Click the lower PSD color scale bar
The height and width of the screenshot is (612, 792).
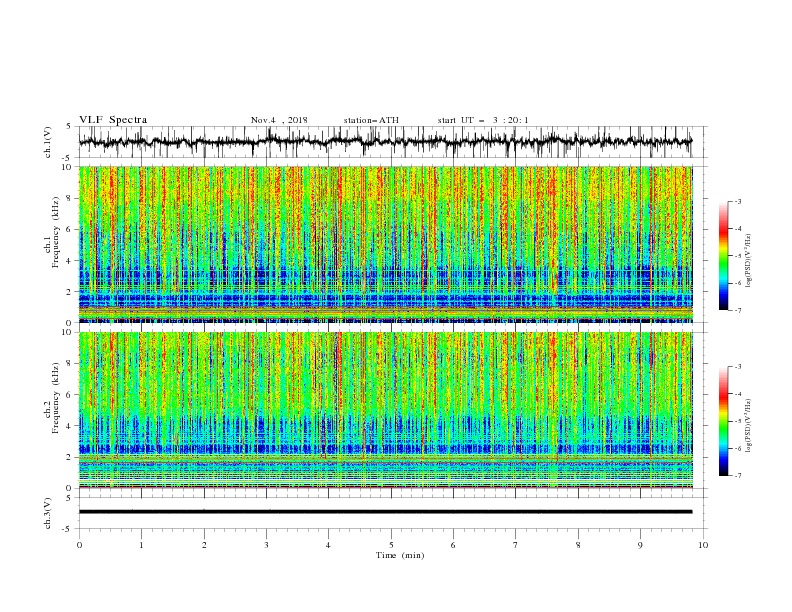(723, 421)
